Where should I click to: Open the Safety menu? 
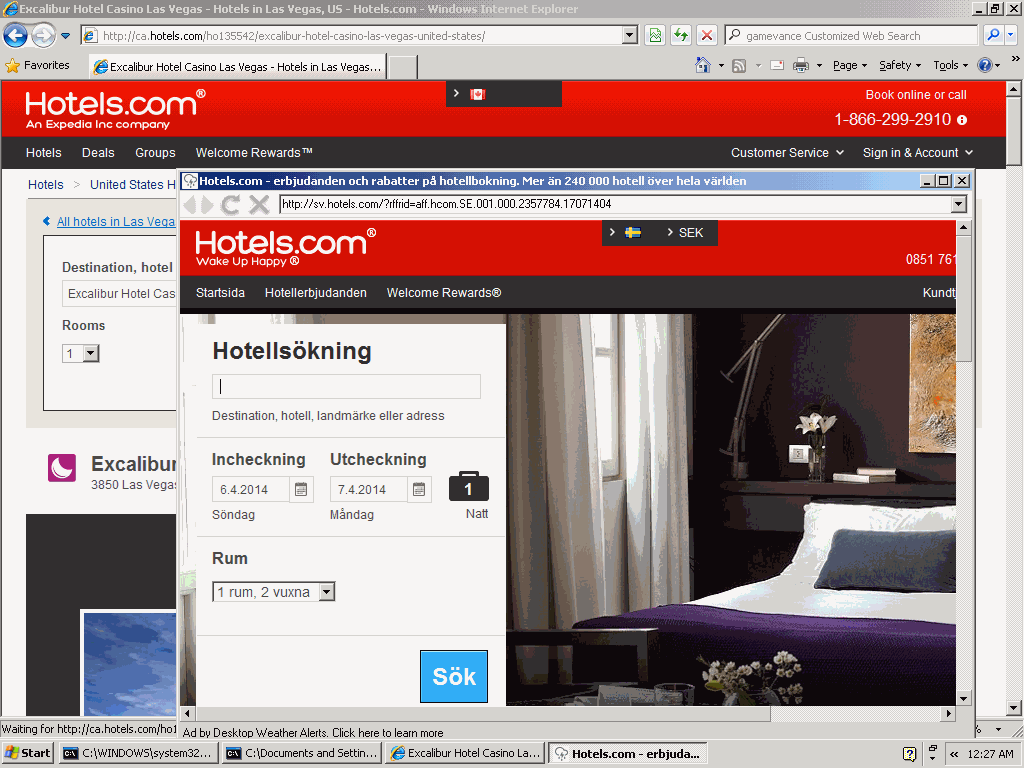pos(900,65)
